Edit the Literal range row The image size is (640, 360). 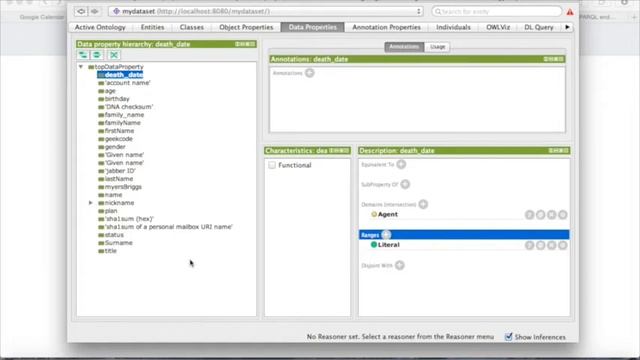pos(562,245)
